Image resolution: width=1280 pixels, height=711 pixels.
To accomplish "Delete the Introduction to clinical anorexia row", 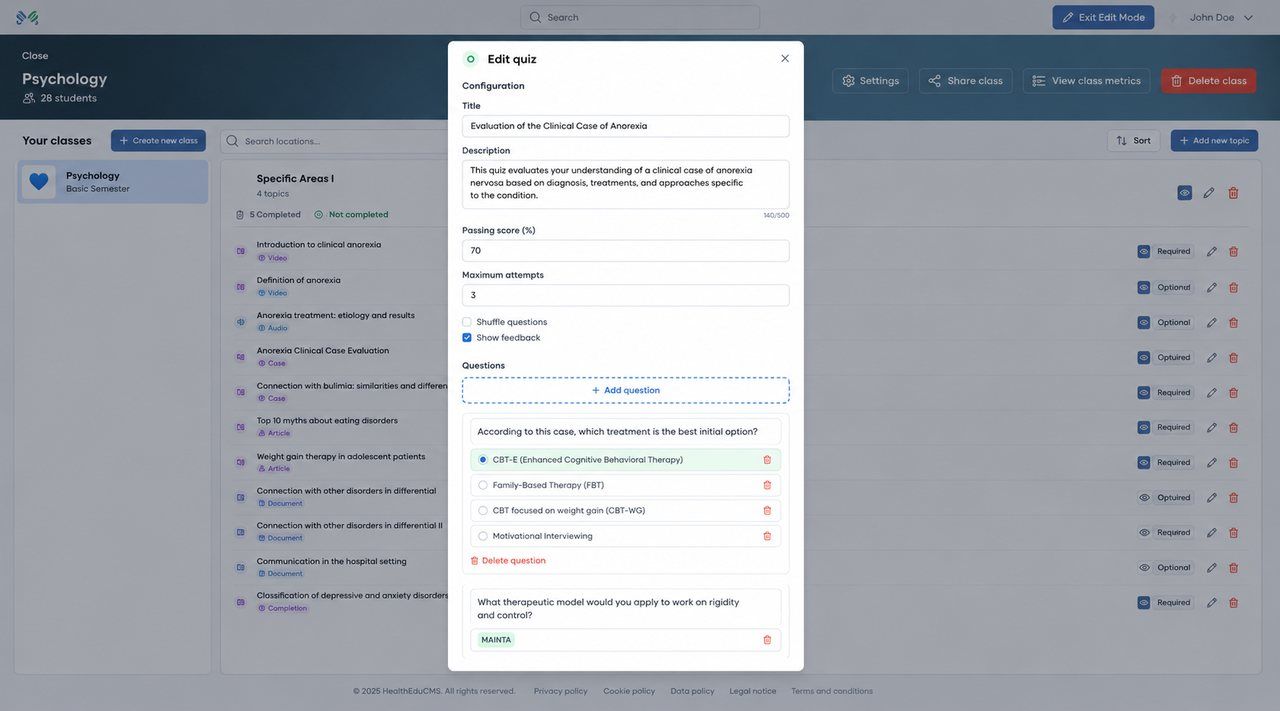I will pyautogui.click(x=1234, y=252).
